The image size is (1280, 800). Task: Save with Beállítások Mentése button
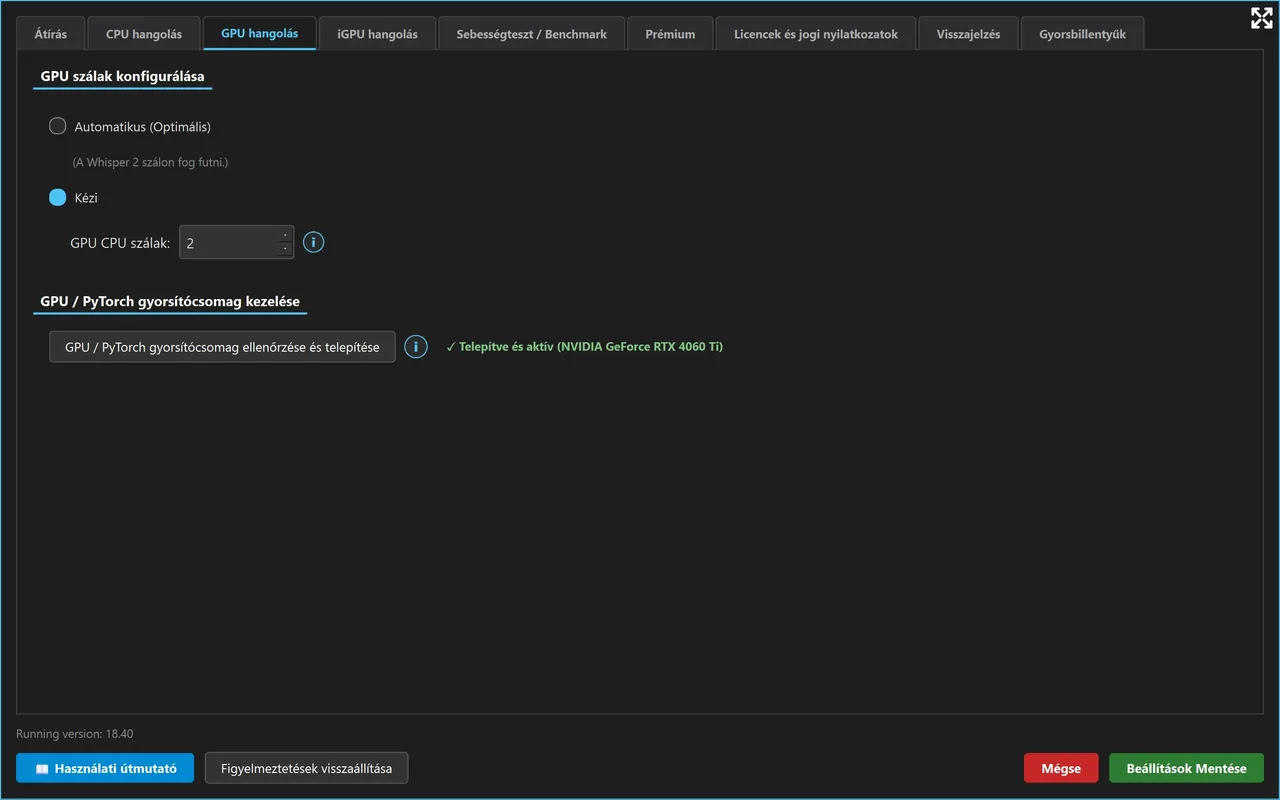pos(1186,768)
